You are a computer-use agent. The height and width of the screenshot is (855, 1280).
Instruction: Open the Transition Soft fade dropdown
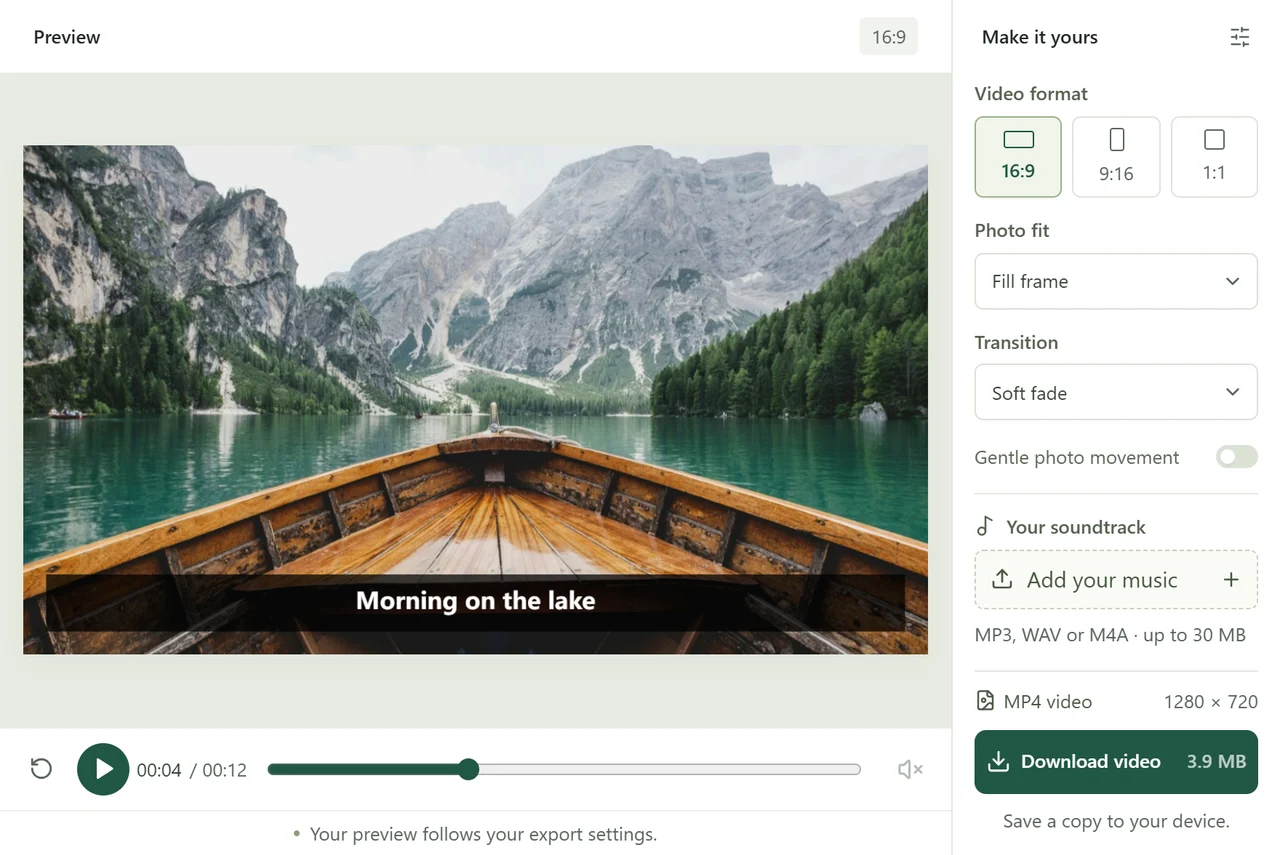(1116, 392)
